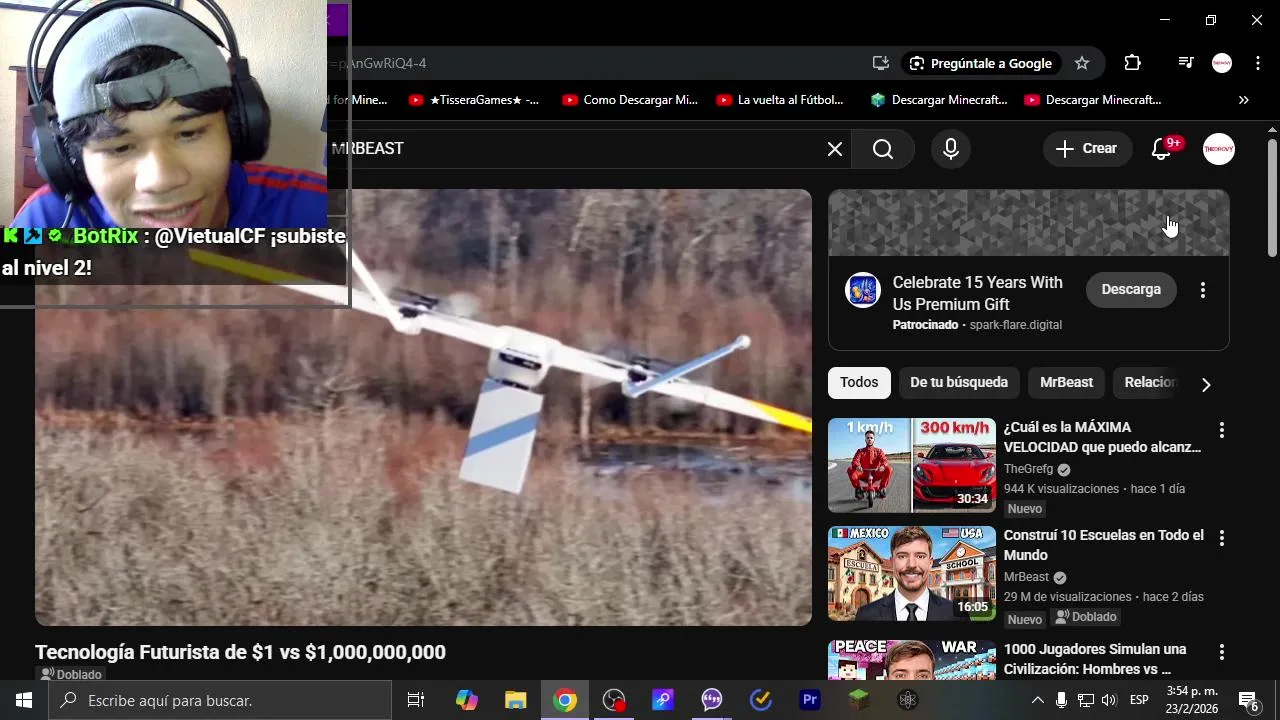Show more filter chips with right arrow
This screenshot has width=1280, height=720.
[x=1206, y=384]
